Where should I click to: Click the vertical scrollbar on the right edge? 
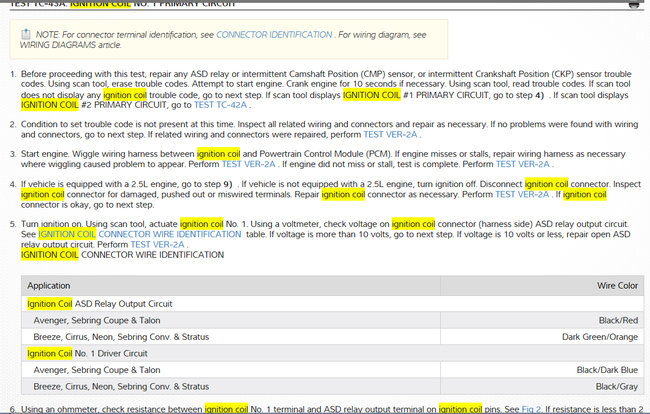tap(645, 200)
